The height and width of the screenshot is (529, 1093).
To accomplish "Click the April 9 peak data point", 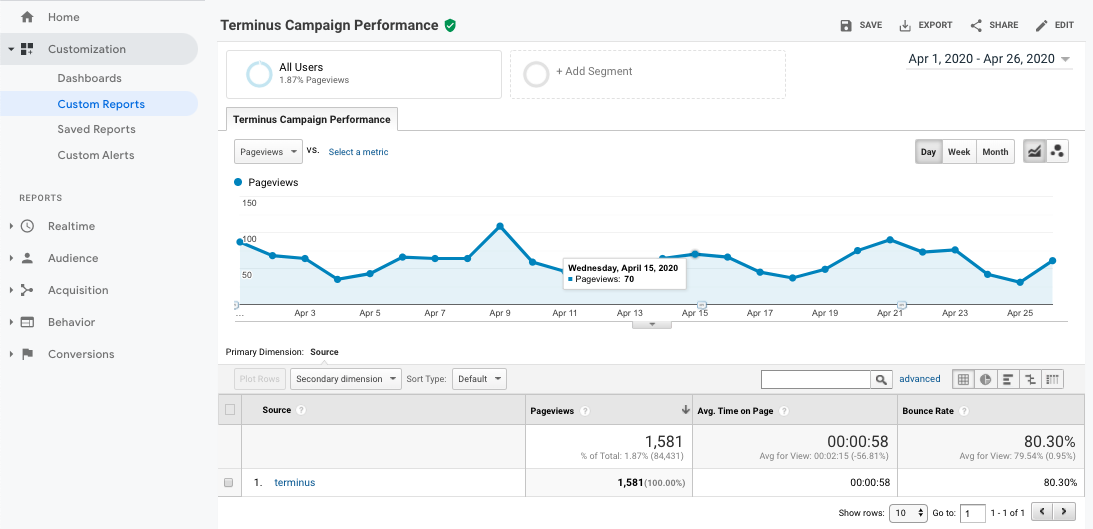I will (500, 226).
